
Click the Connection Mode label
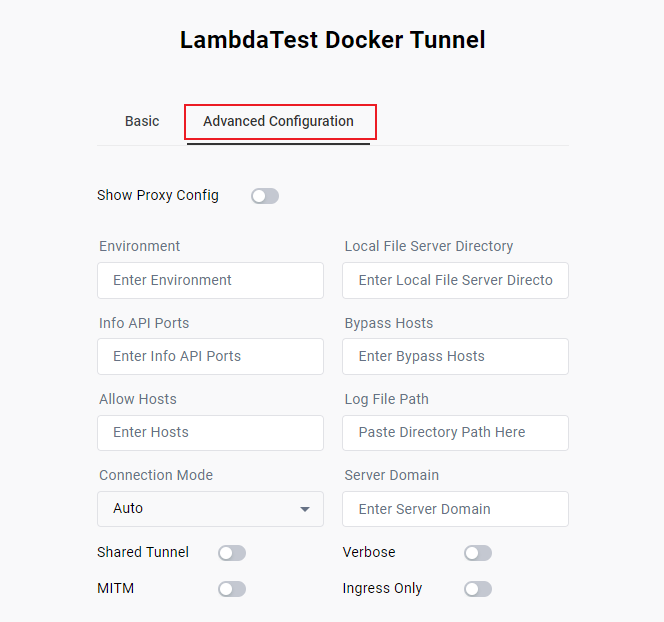click(156, 475)
